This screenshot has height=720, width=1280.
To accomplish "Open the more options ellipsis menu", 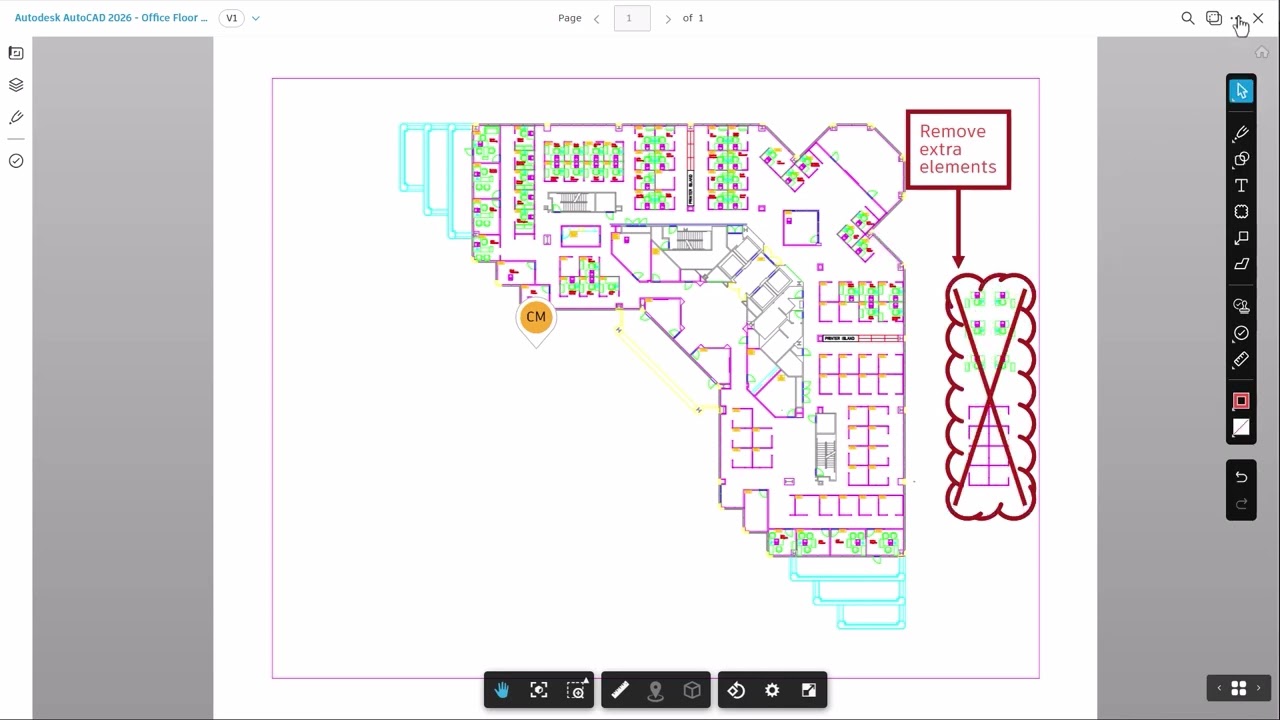I will [x=1237, y=18].
